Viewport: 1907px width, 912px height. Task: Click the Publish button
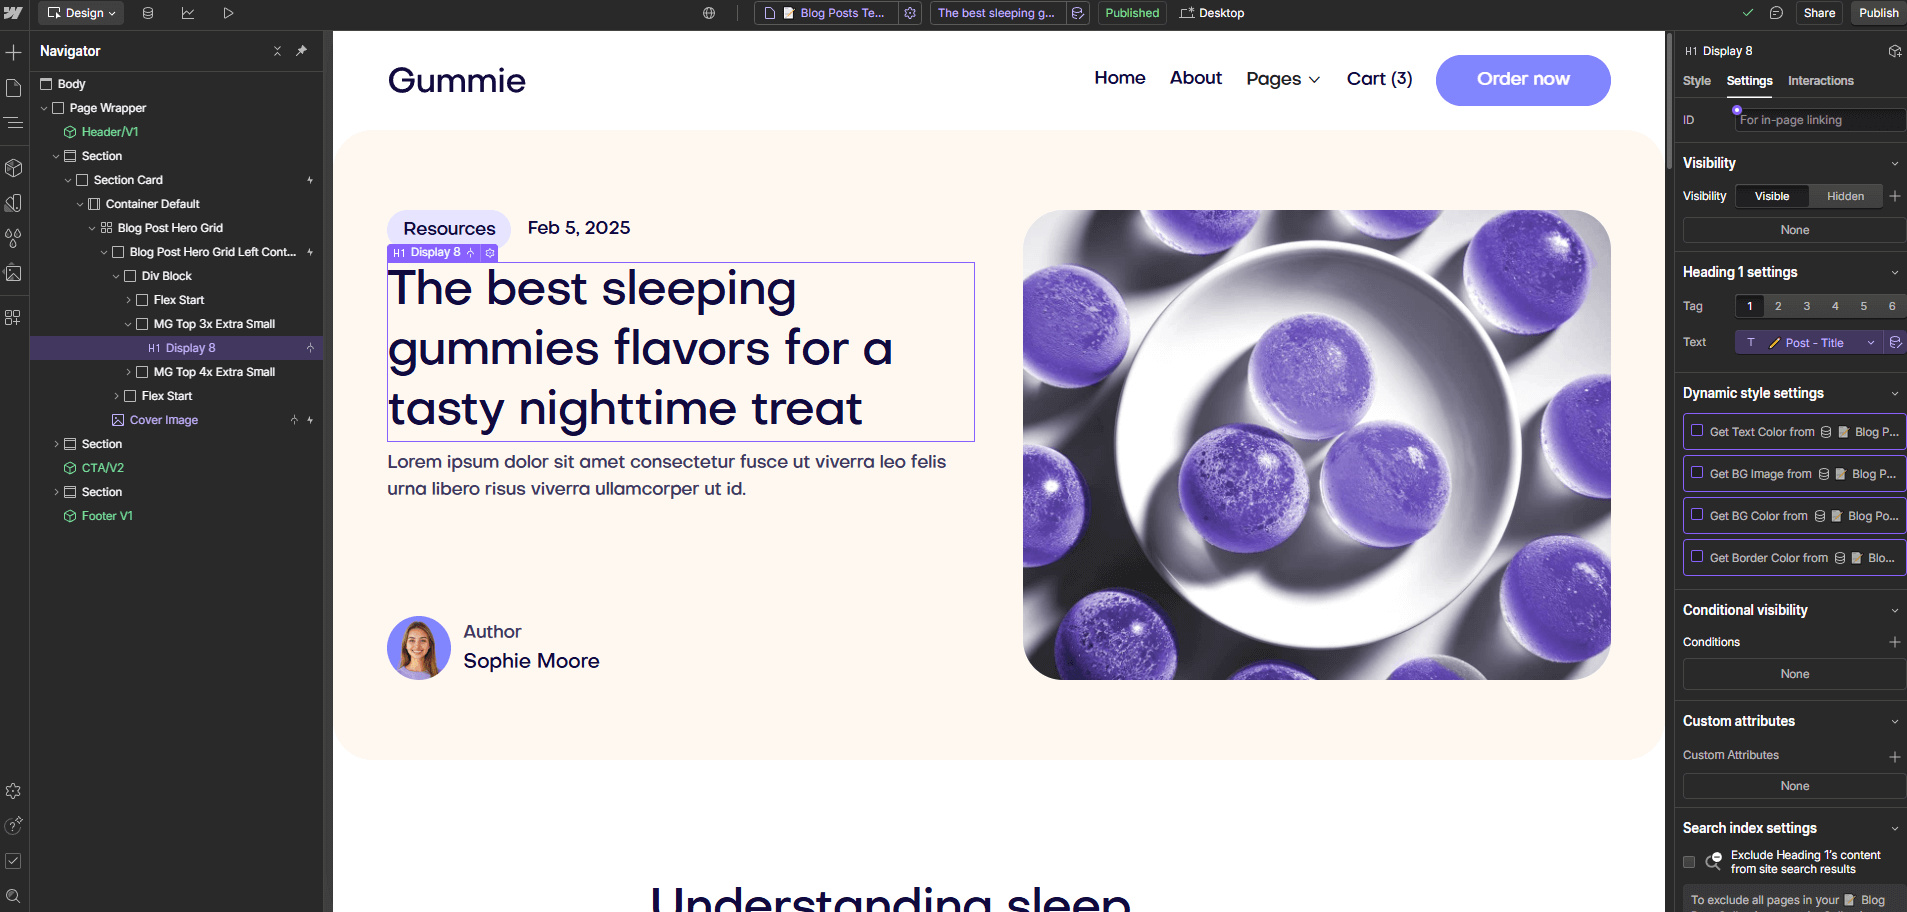coord(1878,13)
